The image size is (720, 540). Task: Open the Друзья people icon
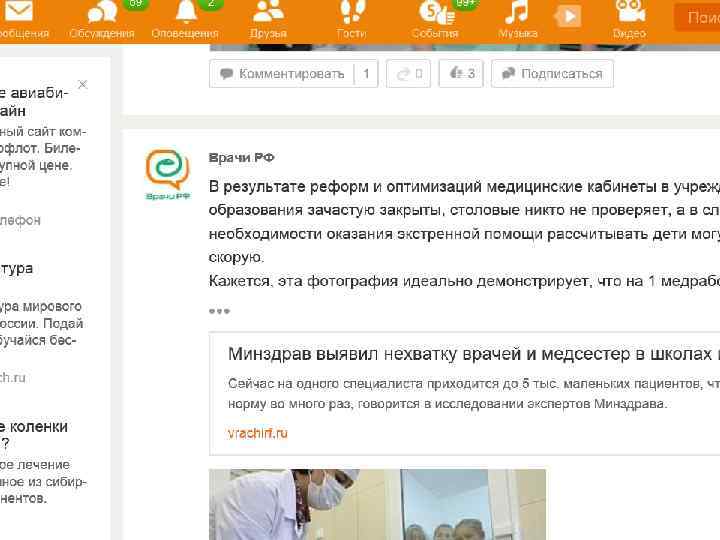click(268, 11)
